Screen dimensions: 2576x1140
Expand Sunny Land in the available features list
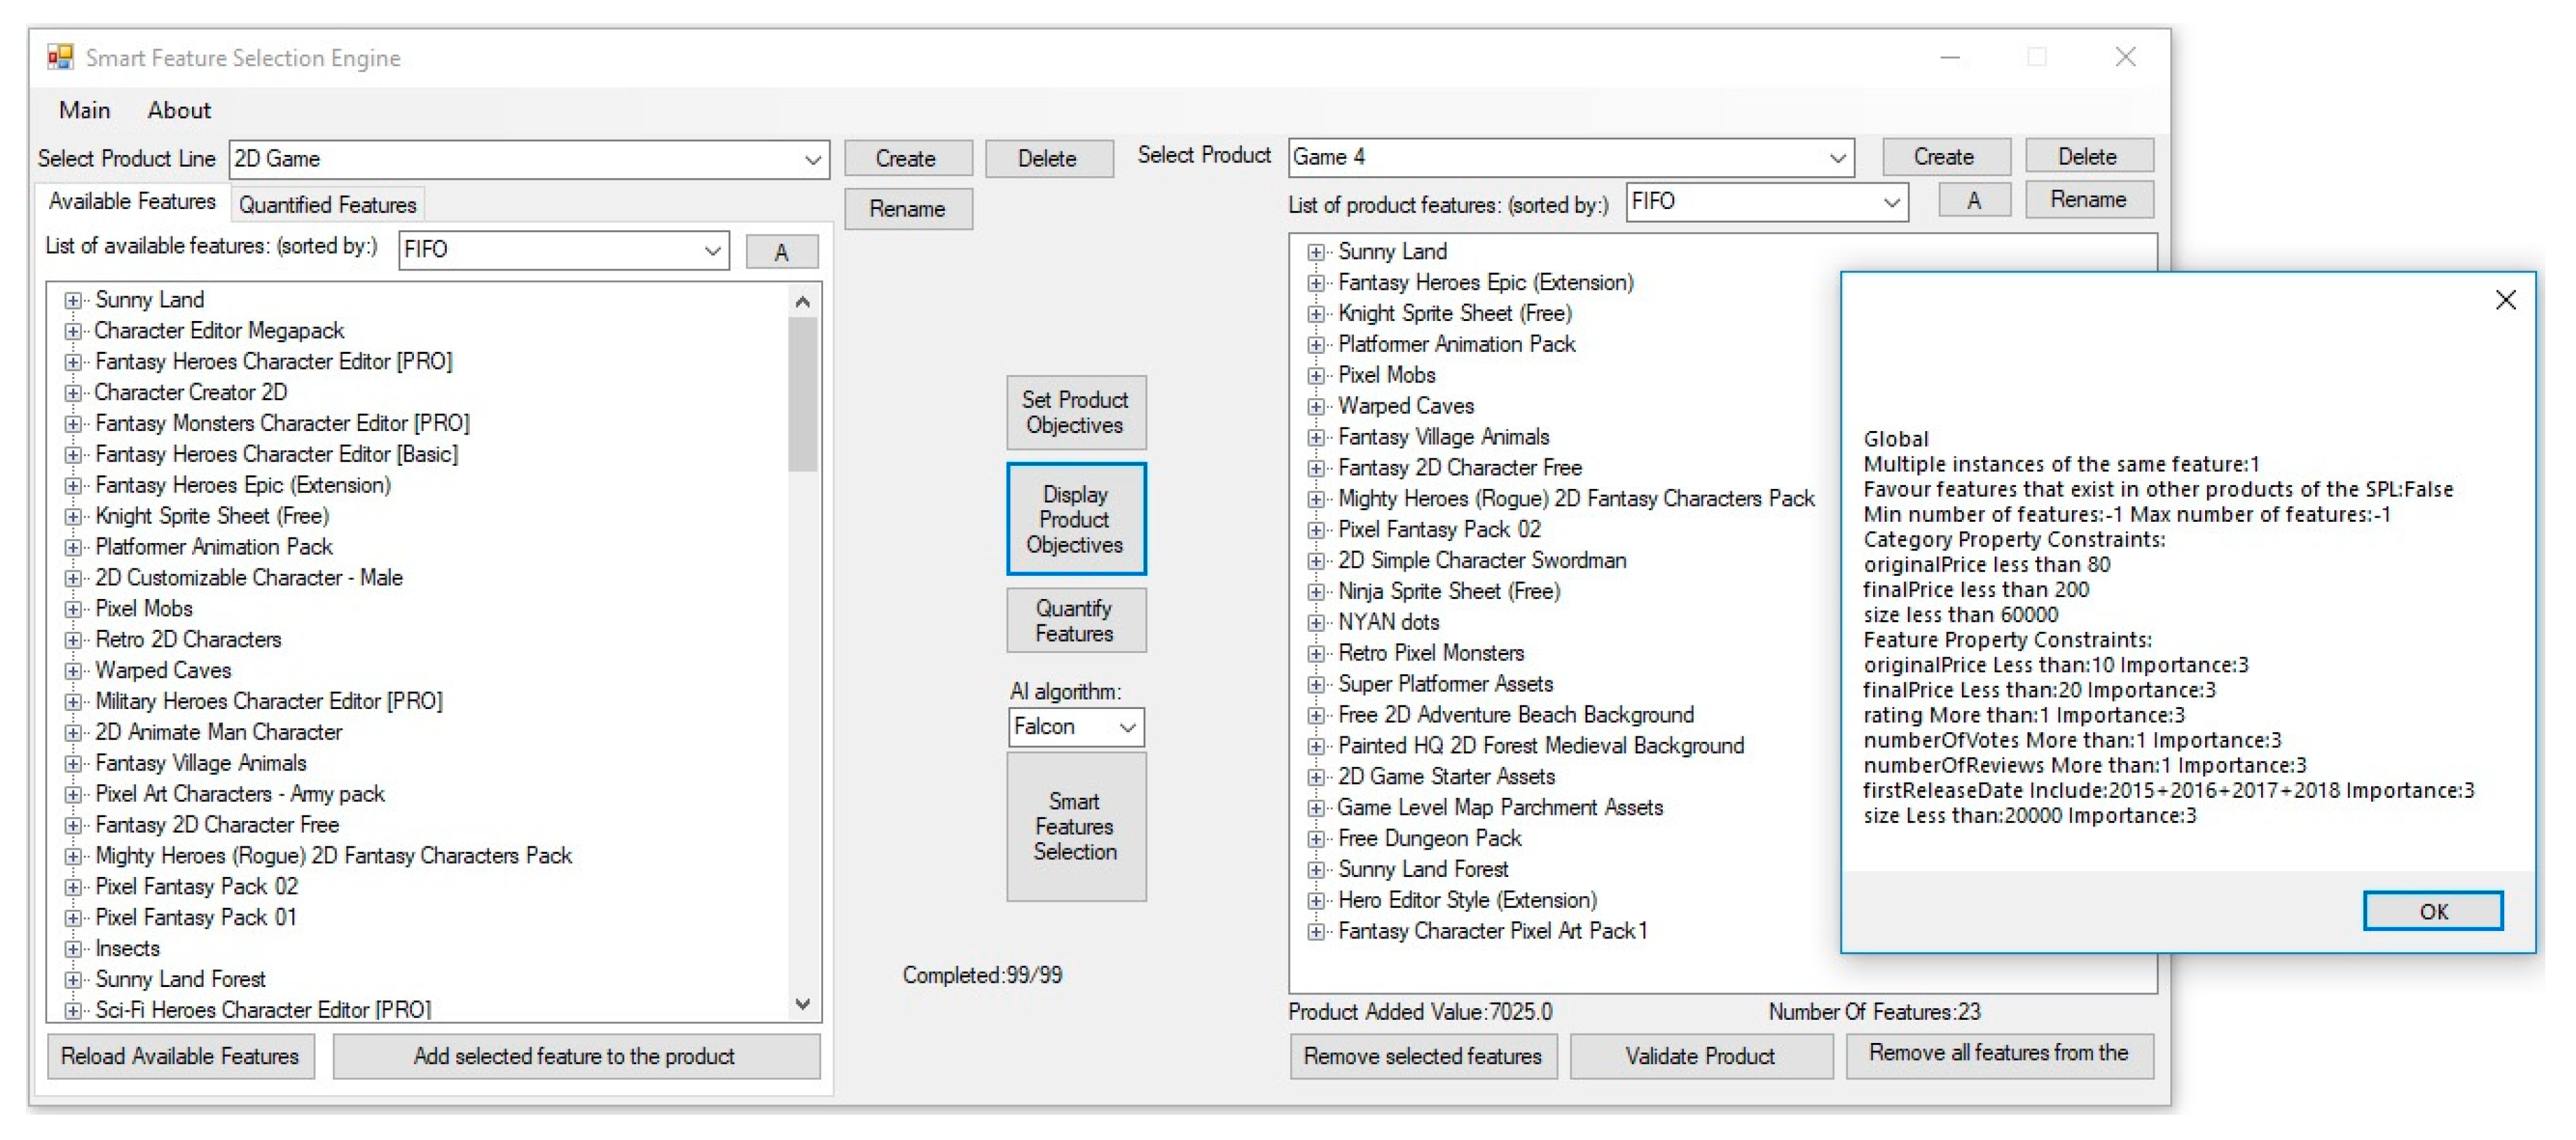73,300
